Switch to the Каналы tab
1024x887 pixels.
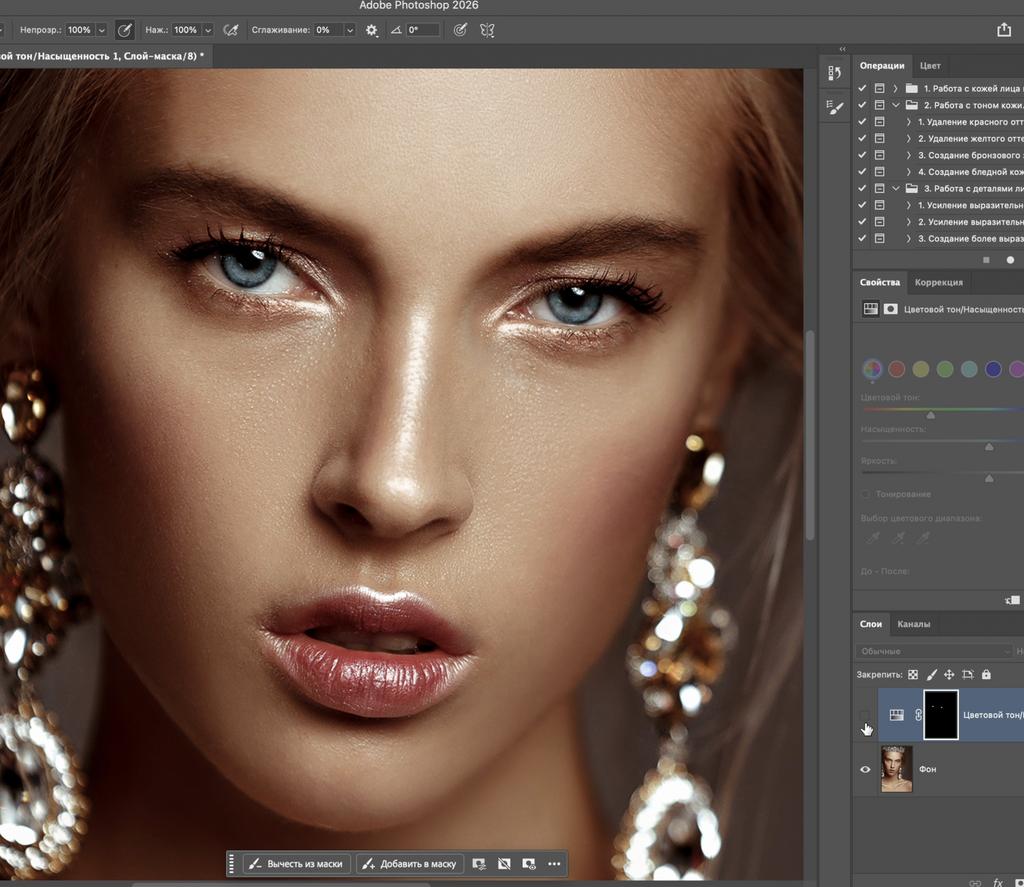click(913, 624)
